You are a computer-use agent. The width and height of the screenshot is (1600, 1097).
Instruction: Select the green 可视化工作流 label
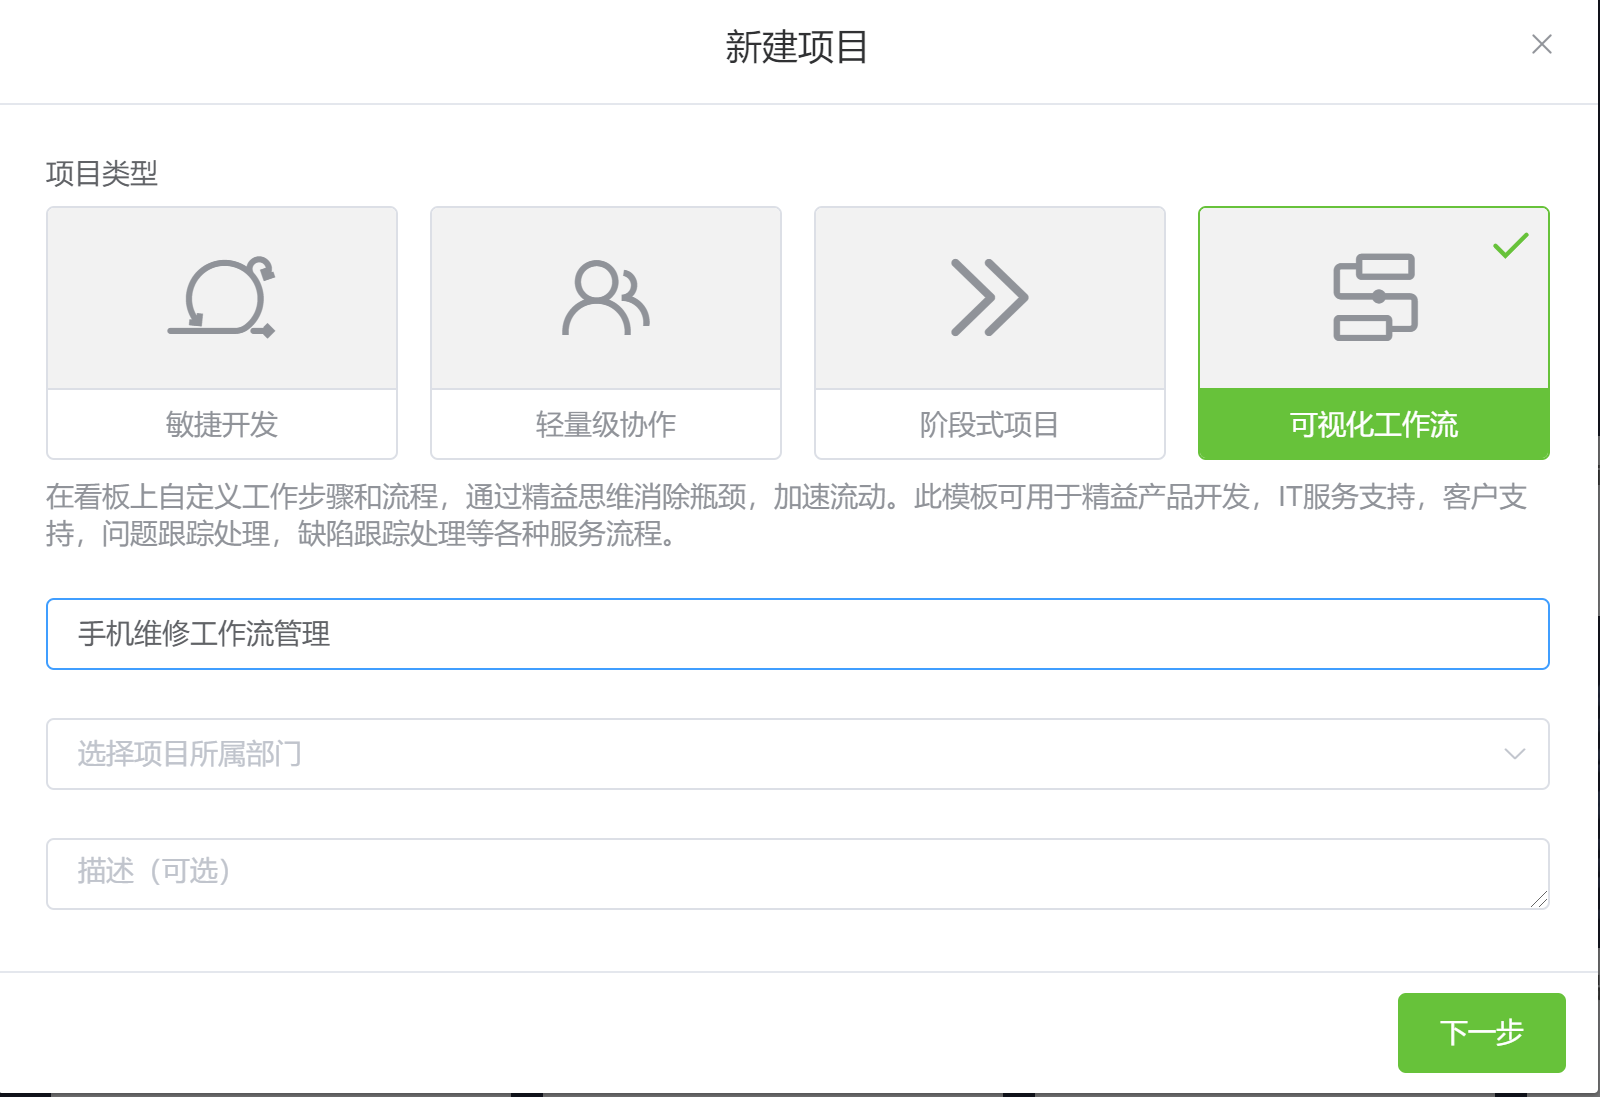(1373, 424)
